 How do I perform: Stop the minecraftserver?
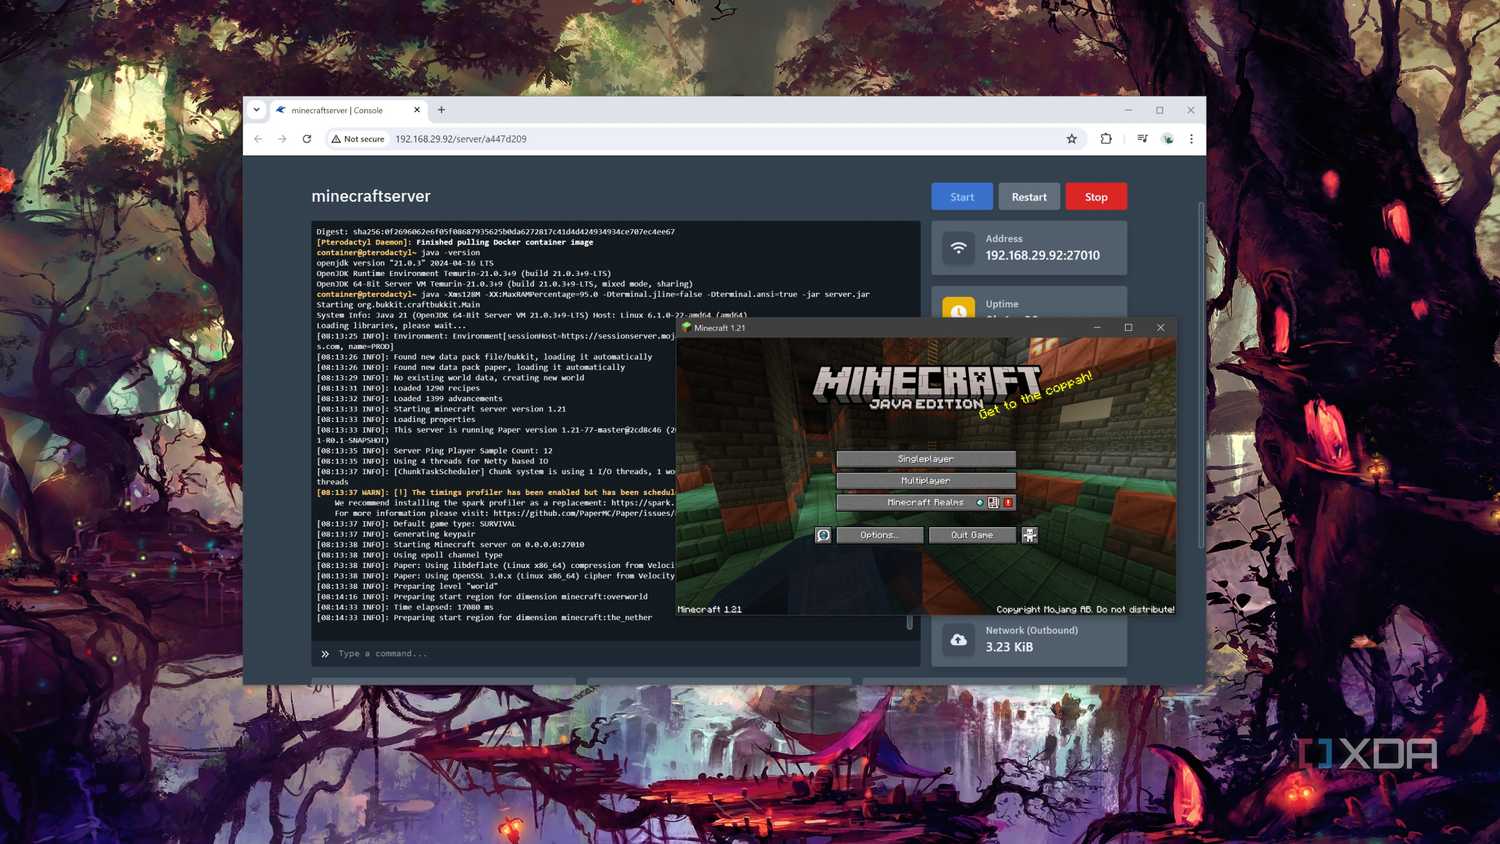point(1096,197)
